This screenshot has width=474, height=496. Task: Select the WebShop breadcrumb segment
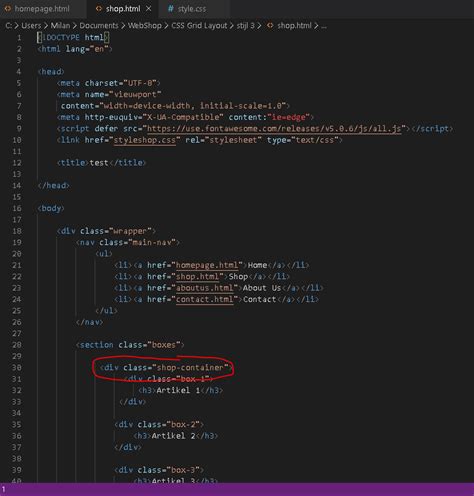coord(144,26)
